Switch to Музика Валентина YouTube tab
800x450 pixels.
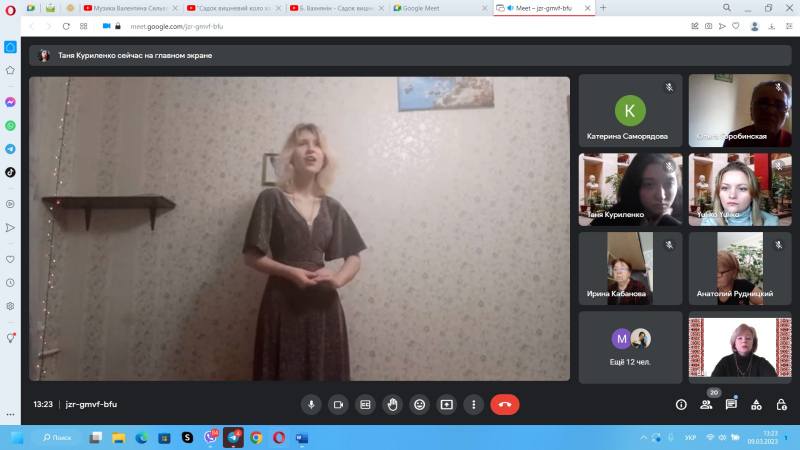(131, 8)
